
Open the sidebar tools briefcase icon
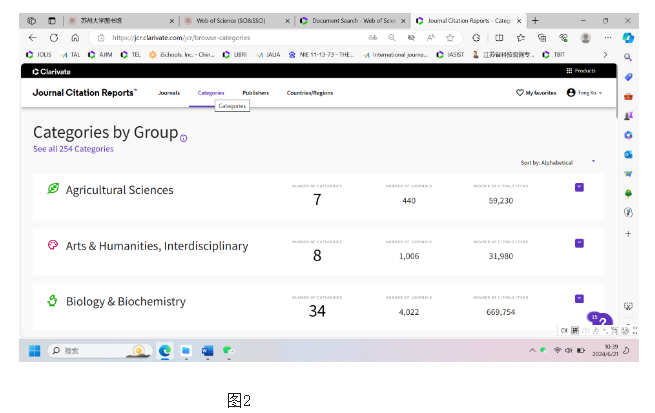[x=628, y=96]
